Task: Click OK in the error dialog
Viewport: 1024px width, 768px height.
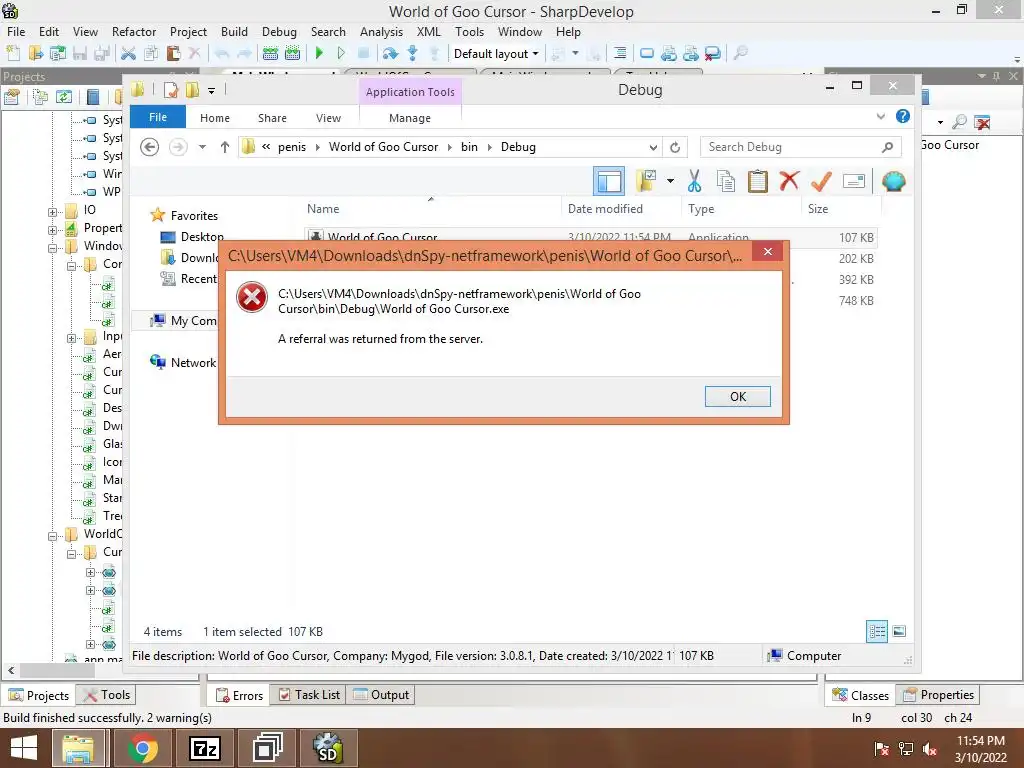Action: pos(737,396)
